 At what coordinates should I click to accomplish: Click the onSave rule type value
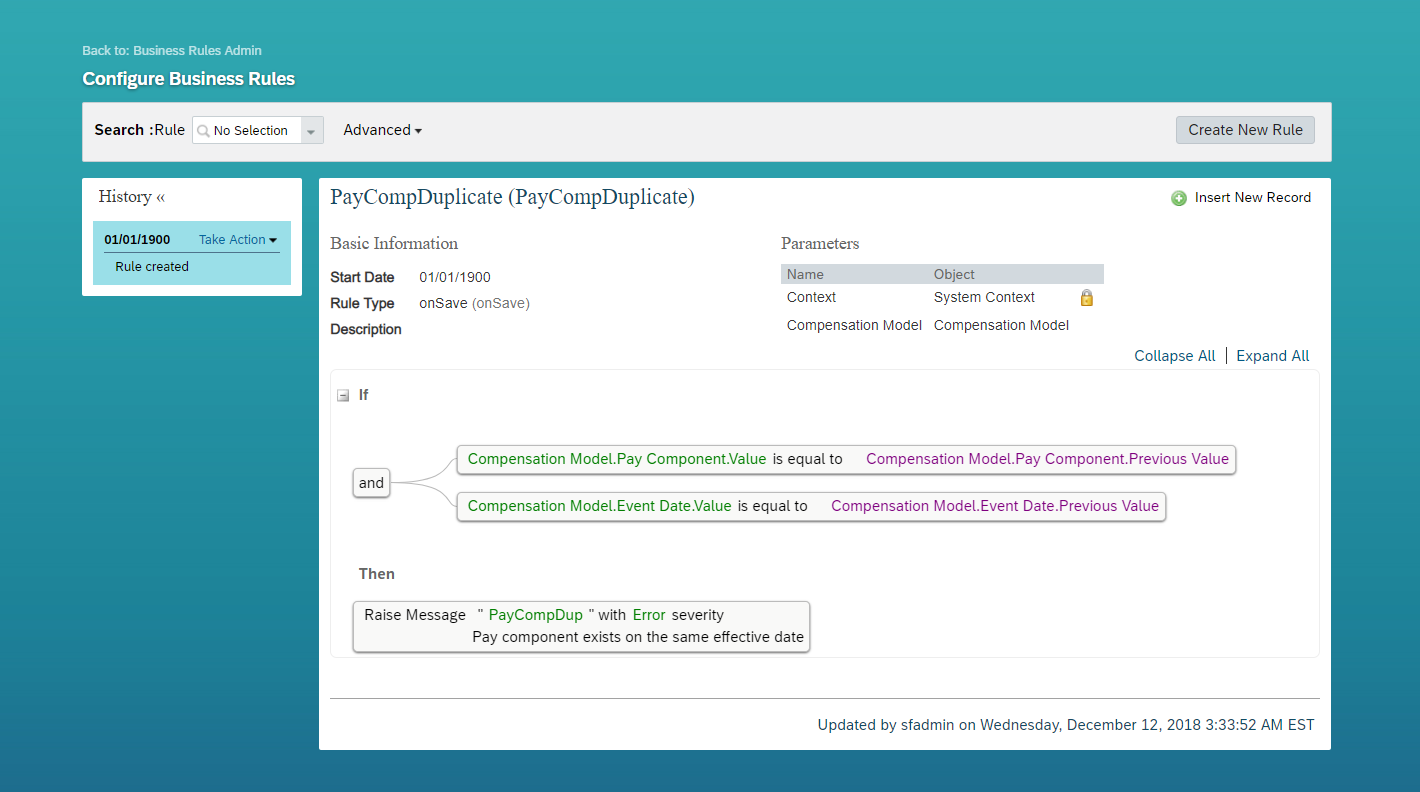[x=474, y=303]
